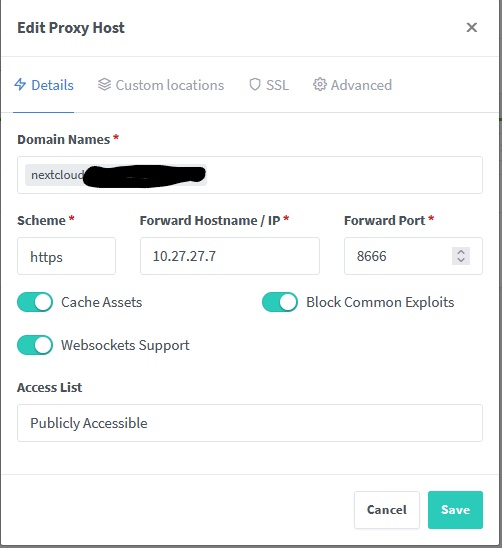Click the gear icon beside Advanced
The height and width of the screenshot is (548, 502).
click(x=320, y=85)
